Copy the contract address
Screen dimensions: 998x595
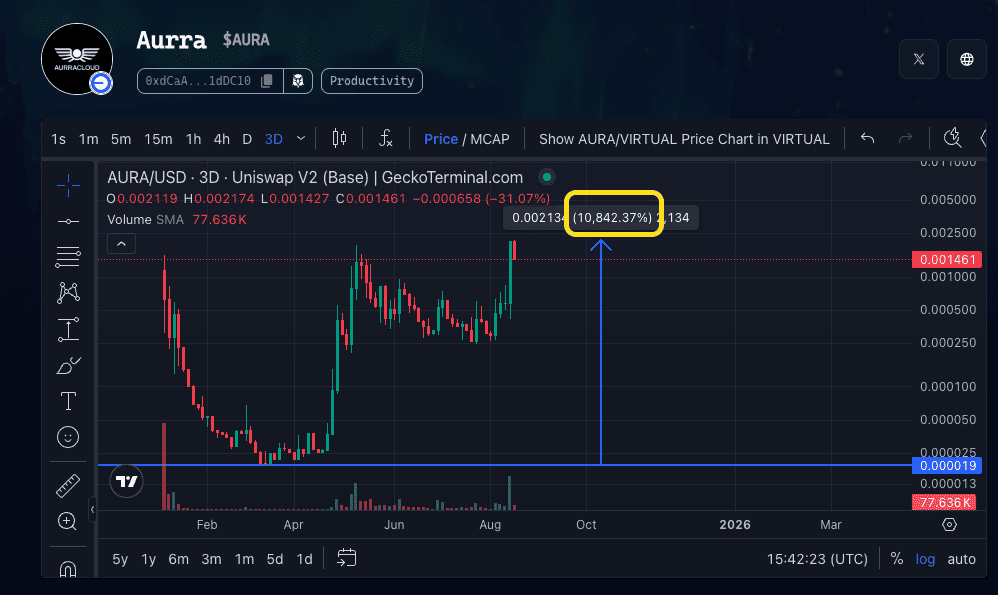tap(267, 81)
